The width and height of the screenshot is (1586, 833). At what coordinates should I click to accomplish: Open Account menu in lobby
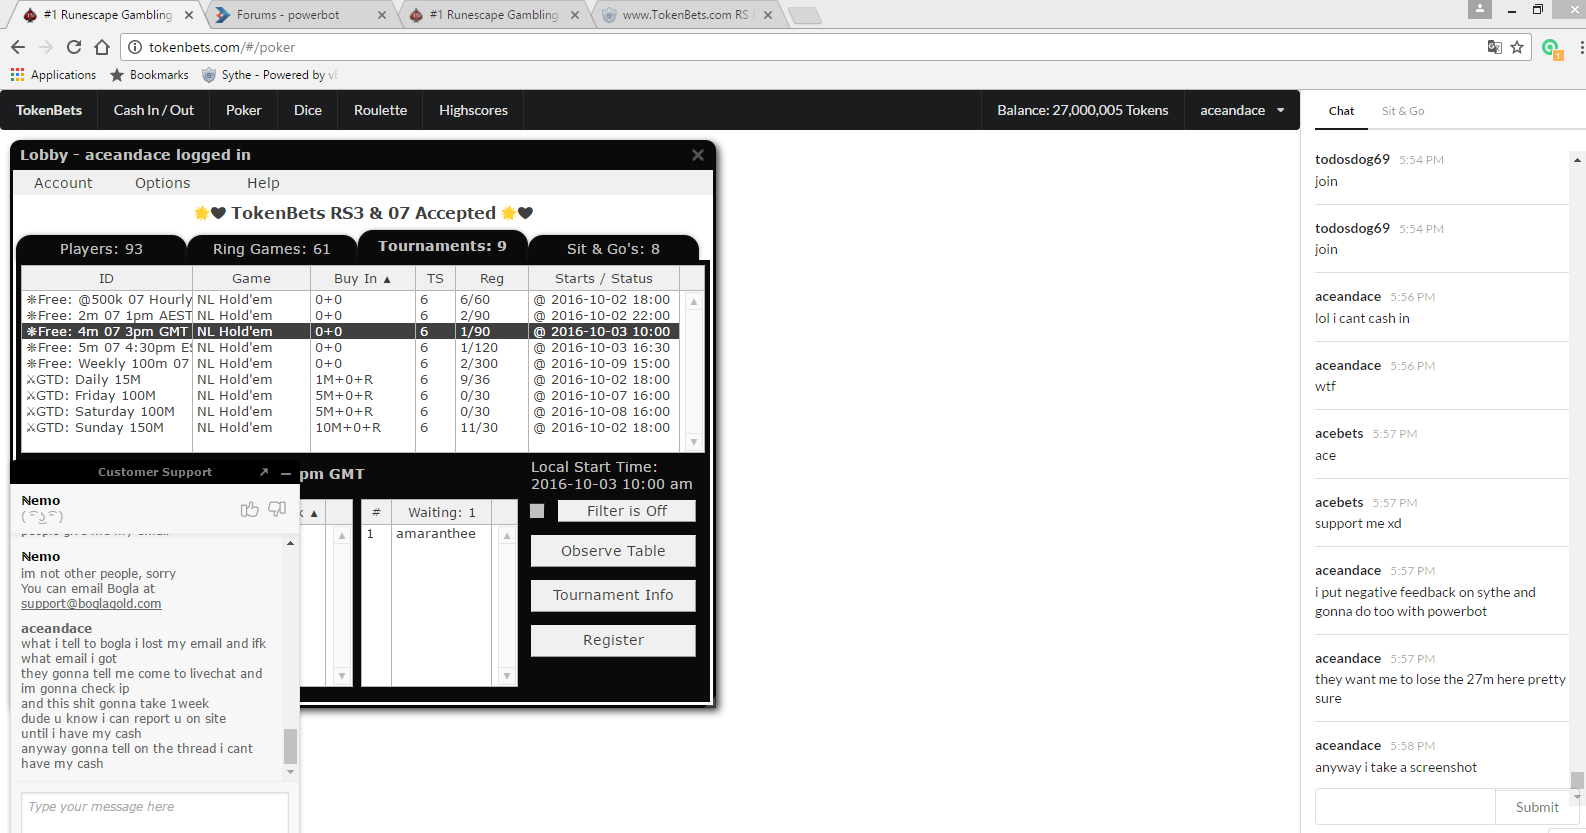point(63,183)
